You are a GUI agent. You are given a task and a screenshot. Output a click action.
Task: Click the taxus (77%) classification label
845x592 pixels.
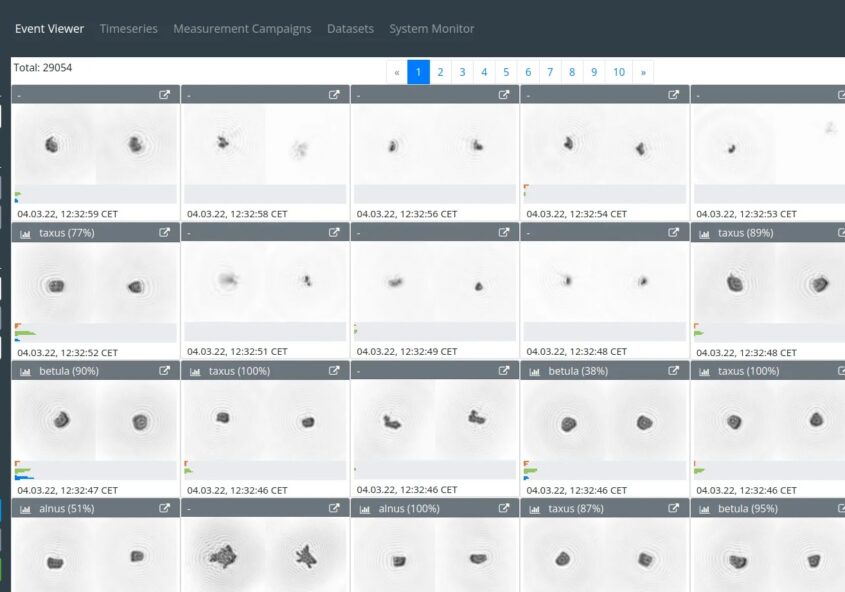(67, 233)
